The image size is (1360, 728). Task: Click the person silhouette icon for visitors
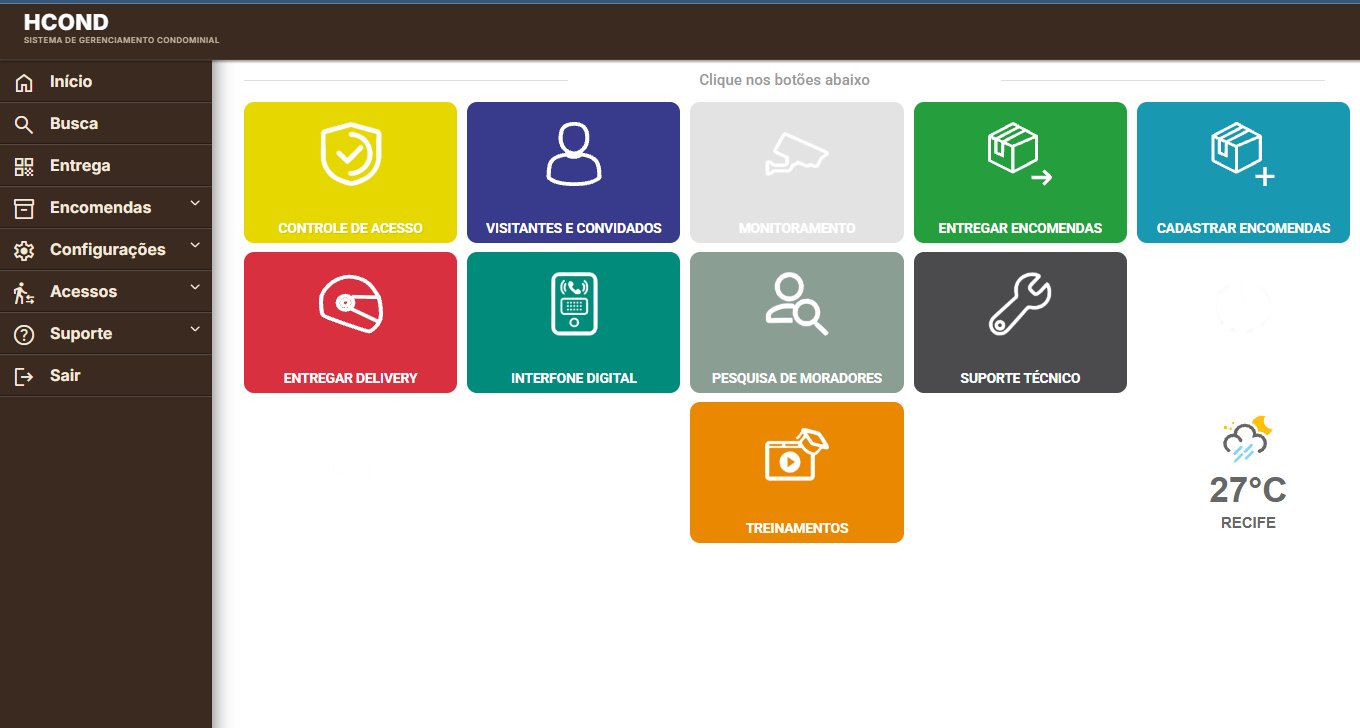pos(574,153)
